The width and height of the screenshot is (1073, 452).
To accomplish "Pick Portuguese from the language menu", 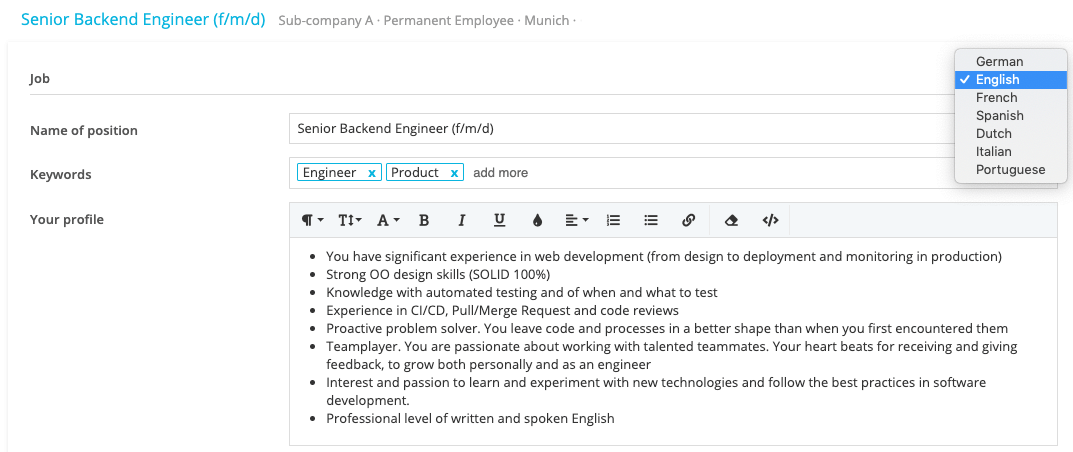I will pos(1010,170).
